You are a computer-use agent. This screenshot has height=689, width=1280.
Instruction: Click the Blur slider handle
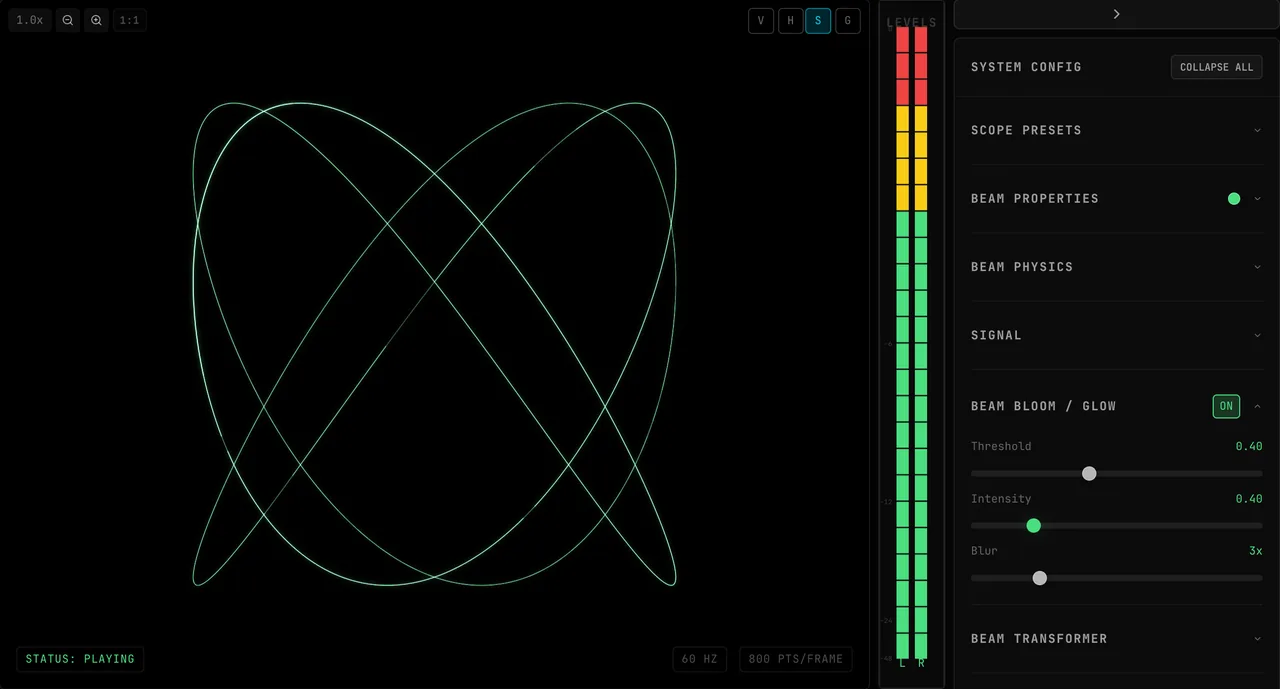click(x=1040, y=578)
